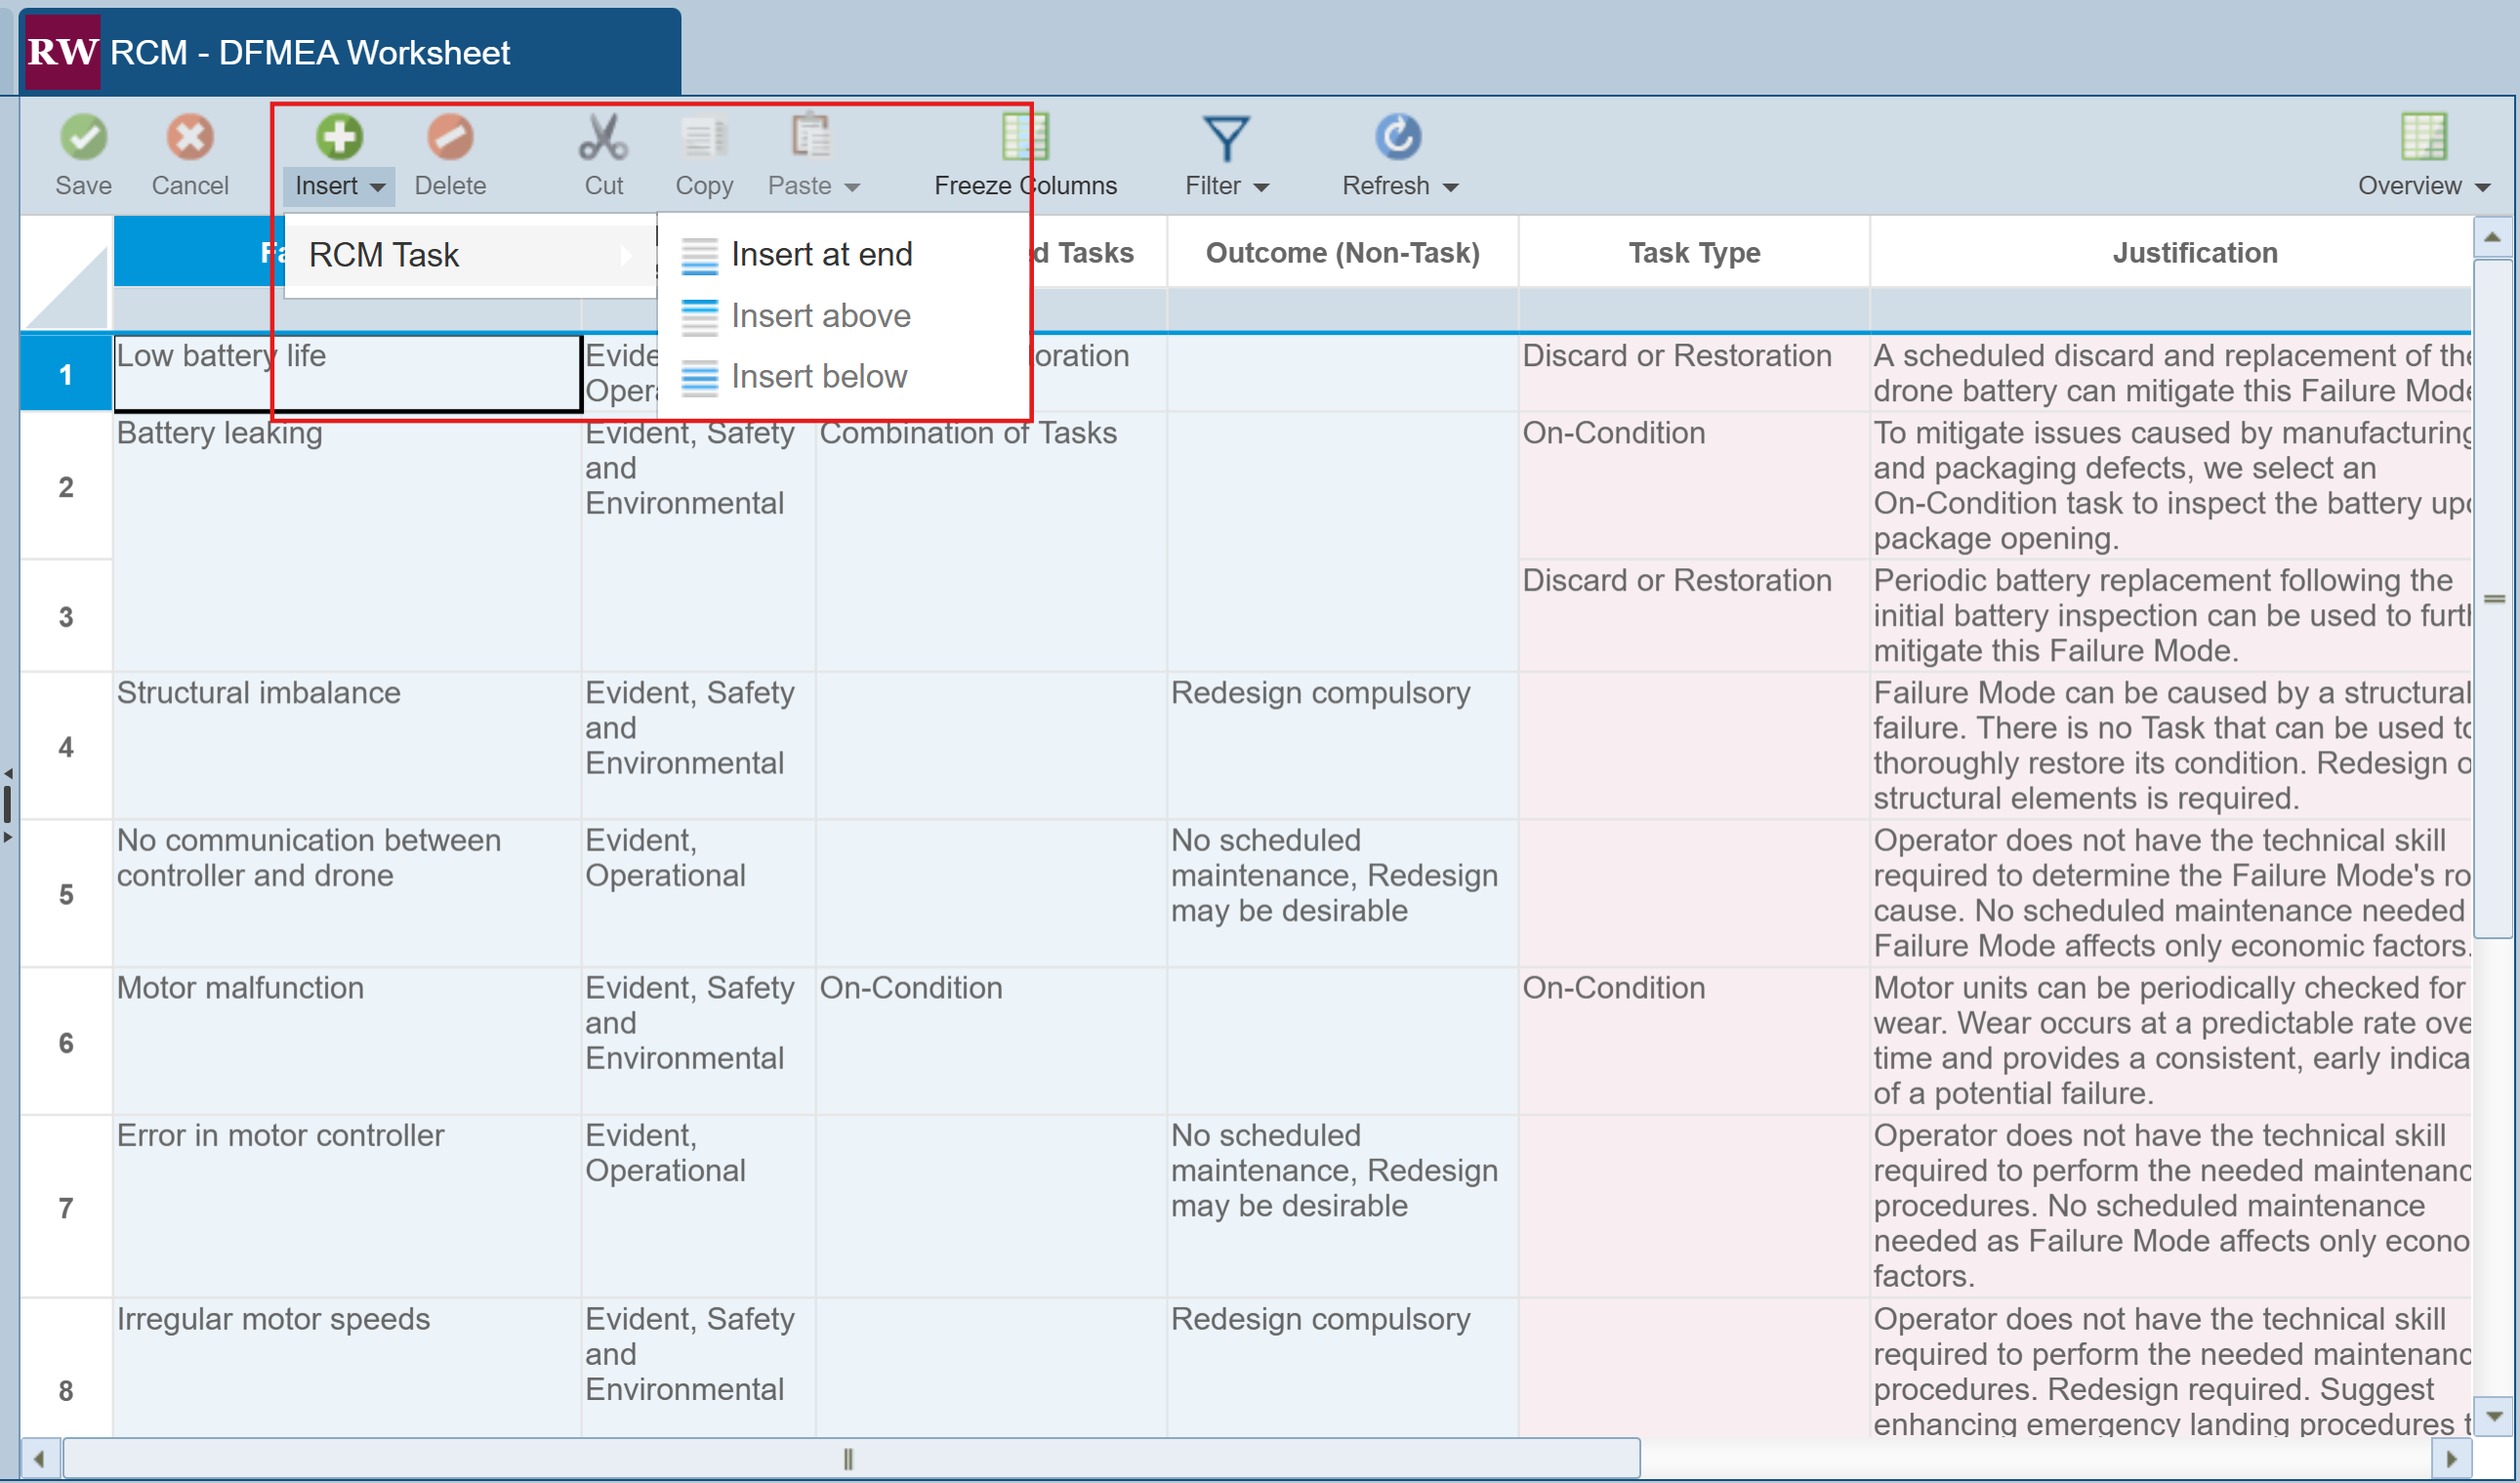
Task: Click the horizontal scrollbar right arrow
Action: (2451, 1459)
